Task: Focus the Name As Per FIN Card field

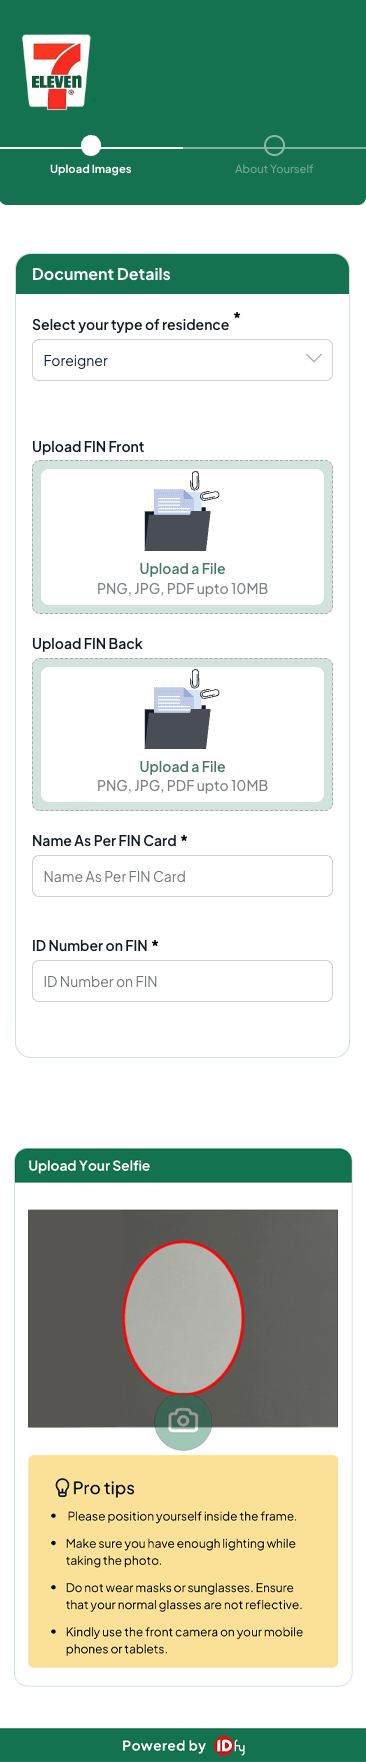Action: point(182,876)
